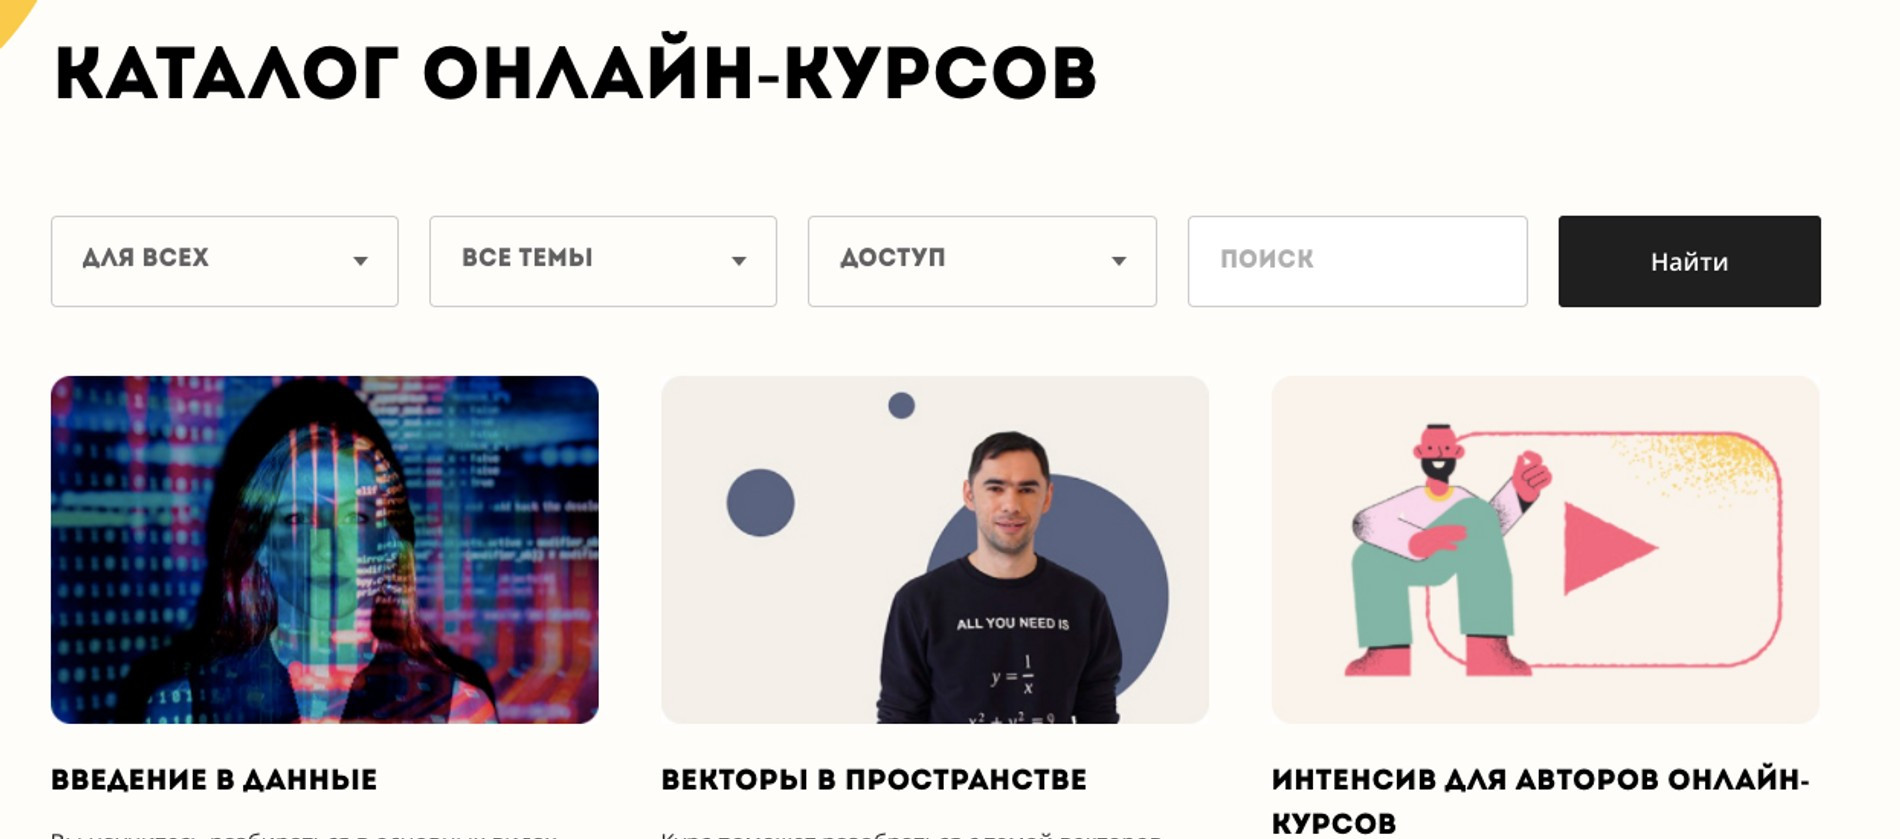Click the course description text under "Введение в данные"
The image size is (1900, 839).
click(x=305, y=833)
